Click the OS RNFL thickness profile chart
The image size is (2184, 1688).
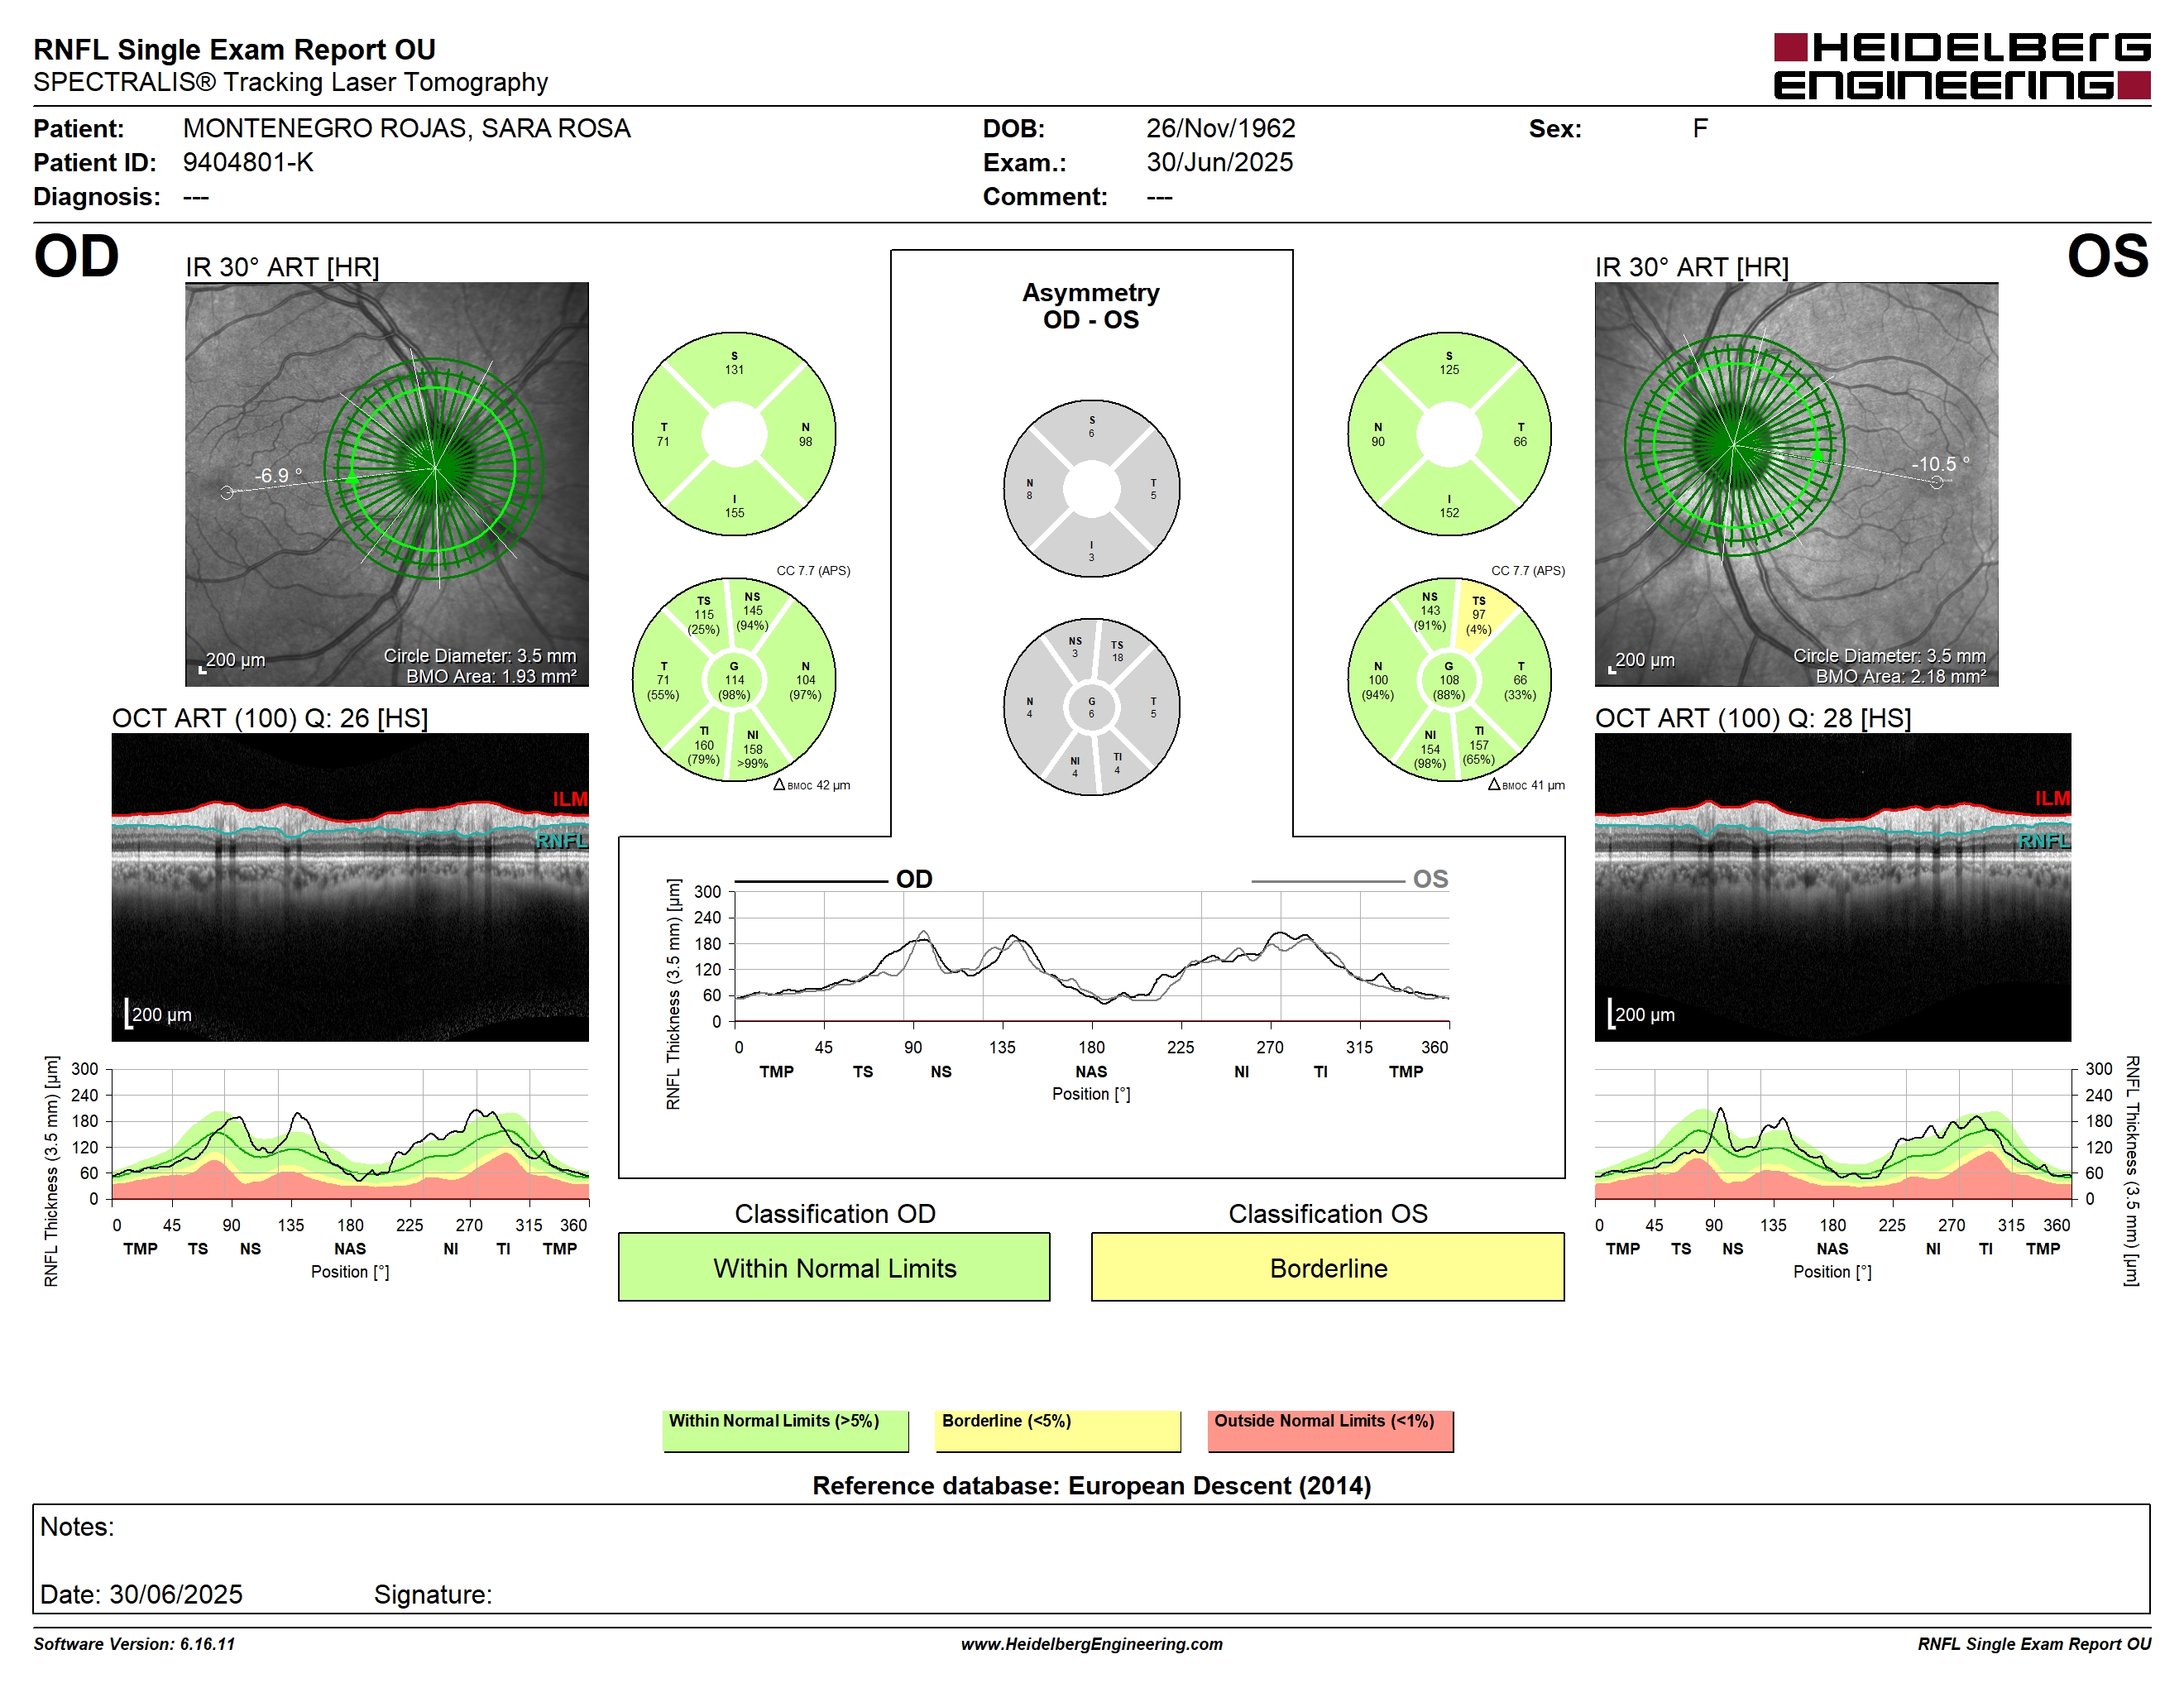(1832, 1134)
